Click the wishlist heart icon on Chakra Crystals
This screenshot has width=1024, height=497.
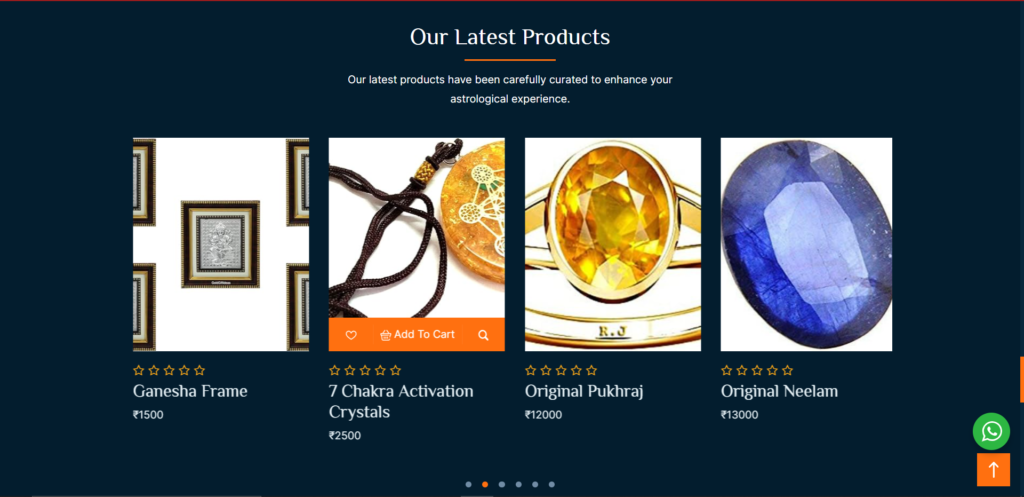(x=351, y=335)
